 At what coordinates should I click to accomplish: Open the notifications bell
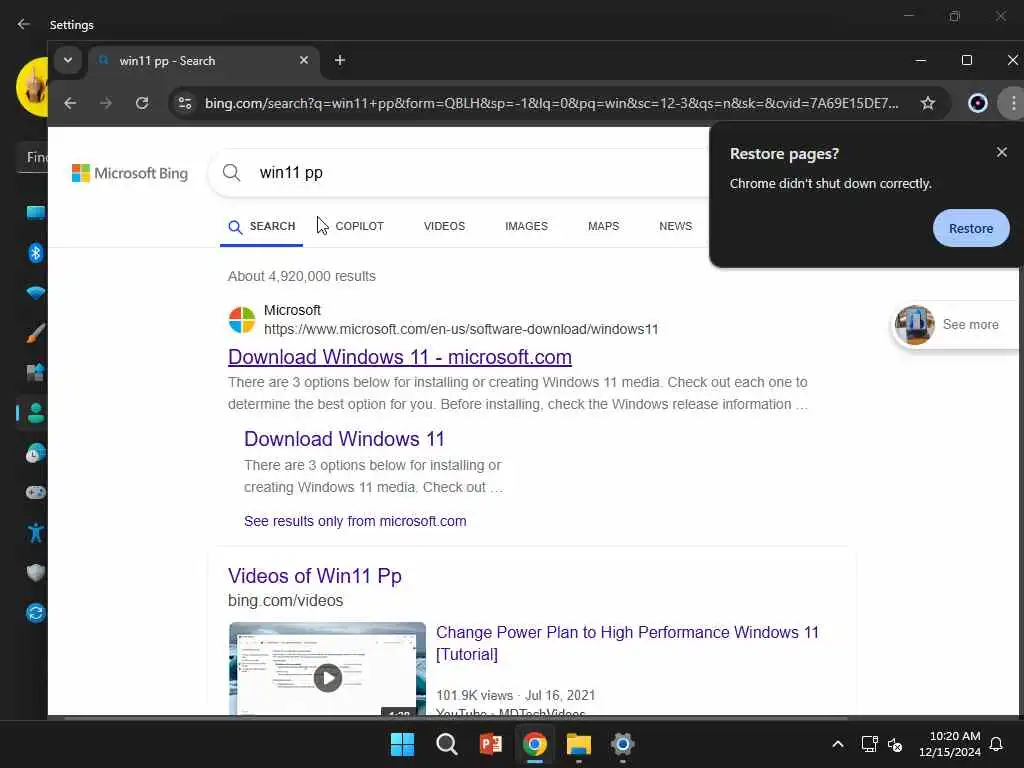click(x=996, y=744)
